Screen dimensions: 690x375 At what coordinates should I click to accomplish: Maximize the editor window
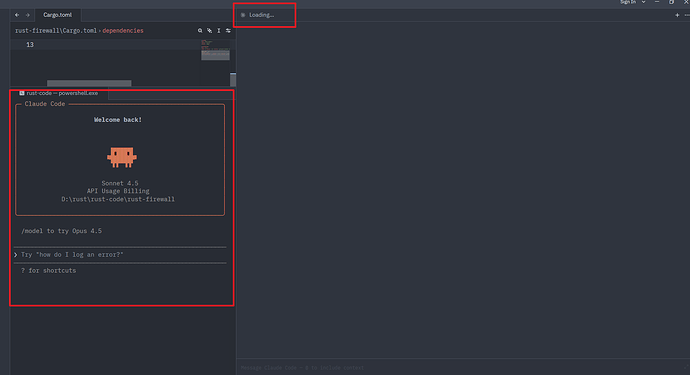[672, 2]
